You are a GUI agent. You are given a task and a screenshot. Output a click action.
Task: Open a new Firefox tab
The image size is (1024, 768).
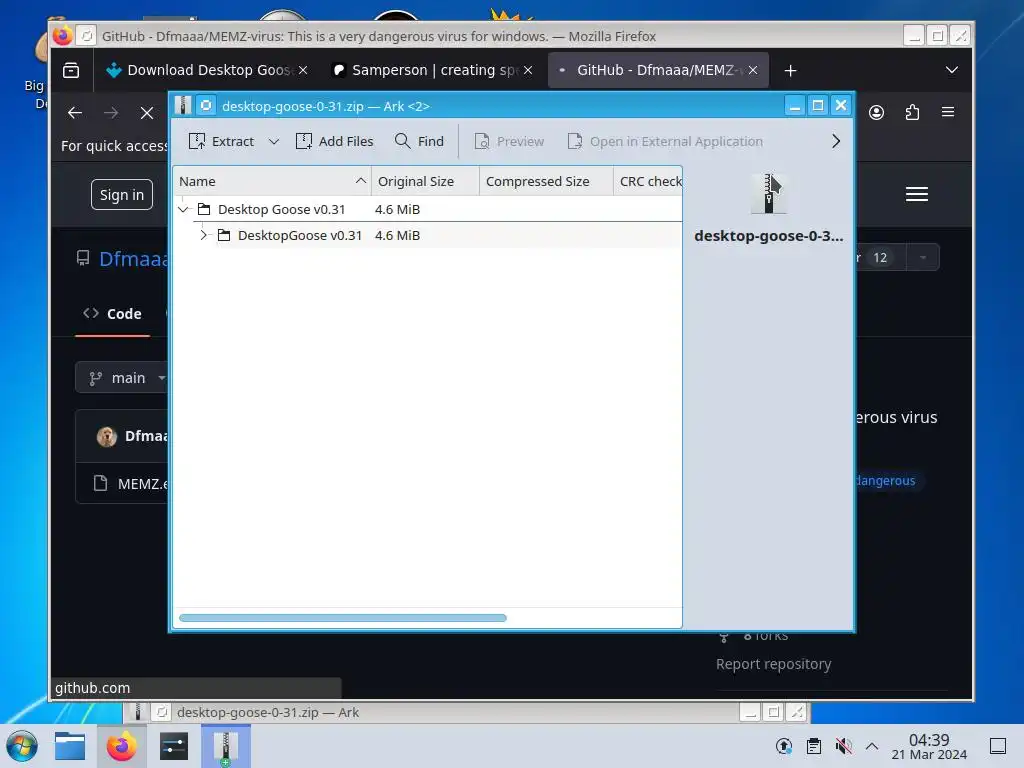coord(790,71)
